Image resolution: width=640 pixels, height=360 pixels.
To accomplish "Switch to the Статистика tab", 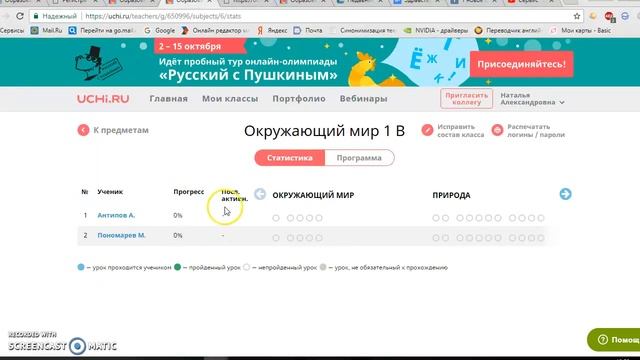I will point(290,158).
